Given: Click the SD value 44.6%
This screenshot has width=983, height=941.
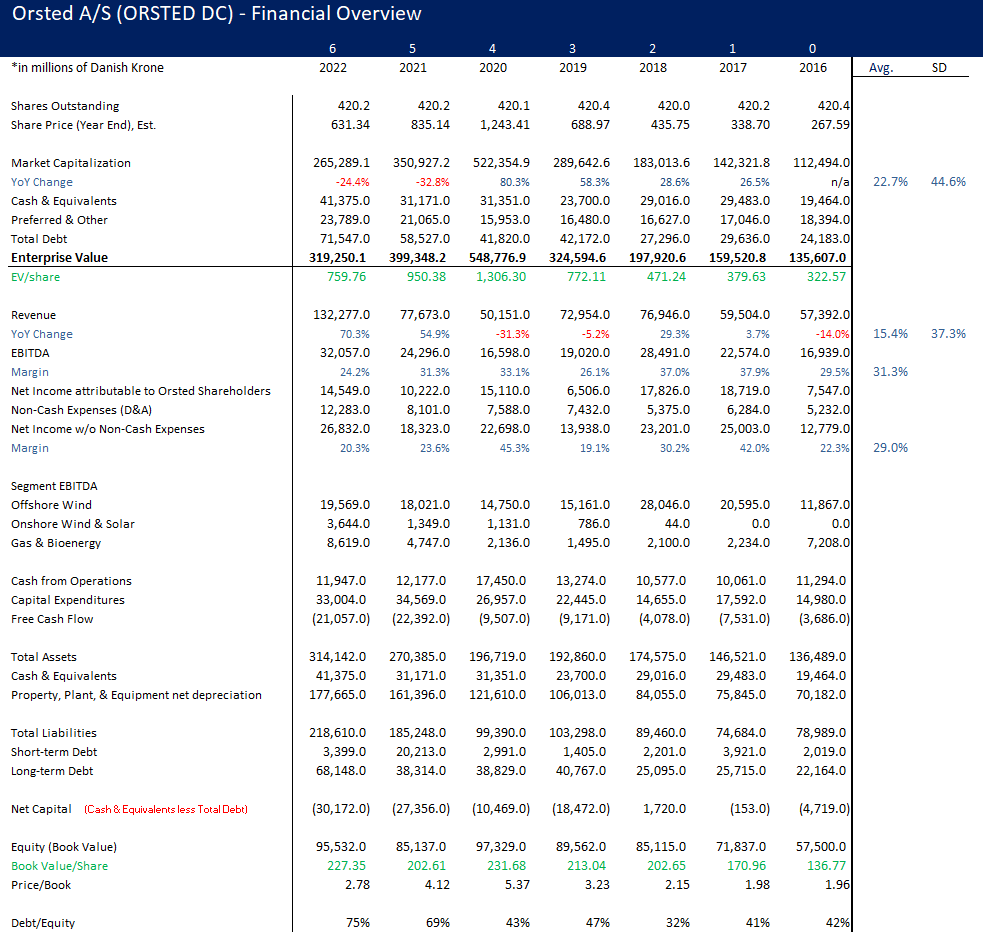Looking at the screenshot, I should [x=948, y=182].
